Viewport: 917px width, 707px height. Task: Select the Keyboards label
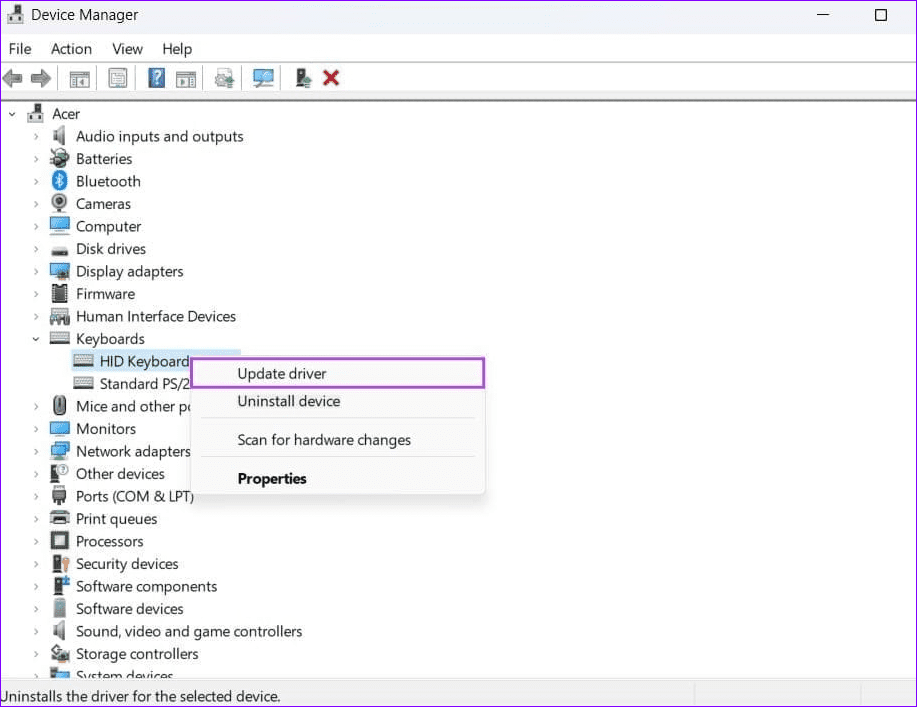pyautogui.click(x=110, y=339)
